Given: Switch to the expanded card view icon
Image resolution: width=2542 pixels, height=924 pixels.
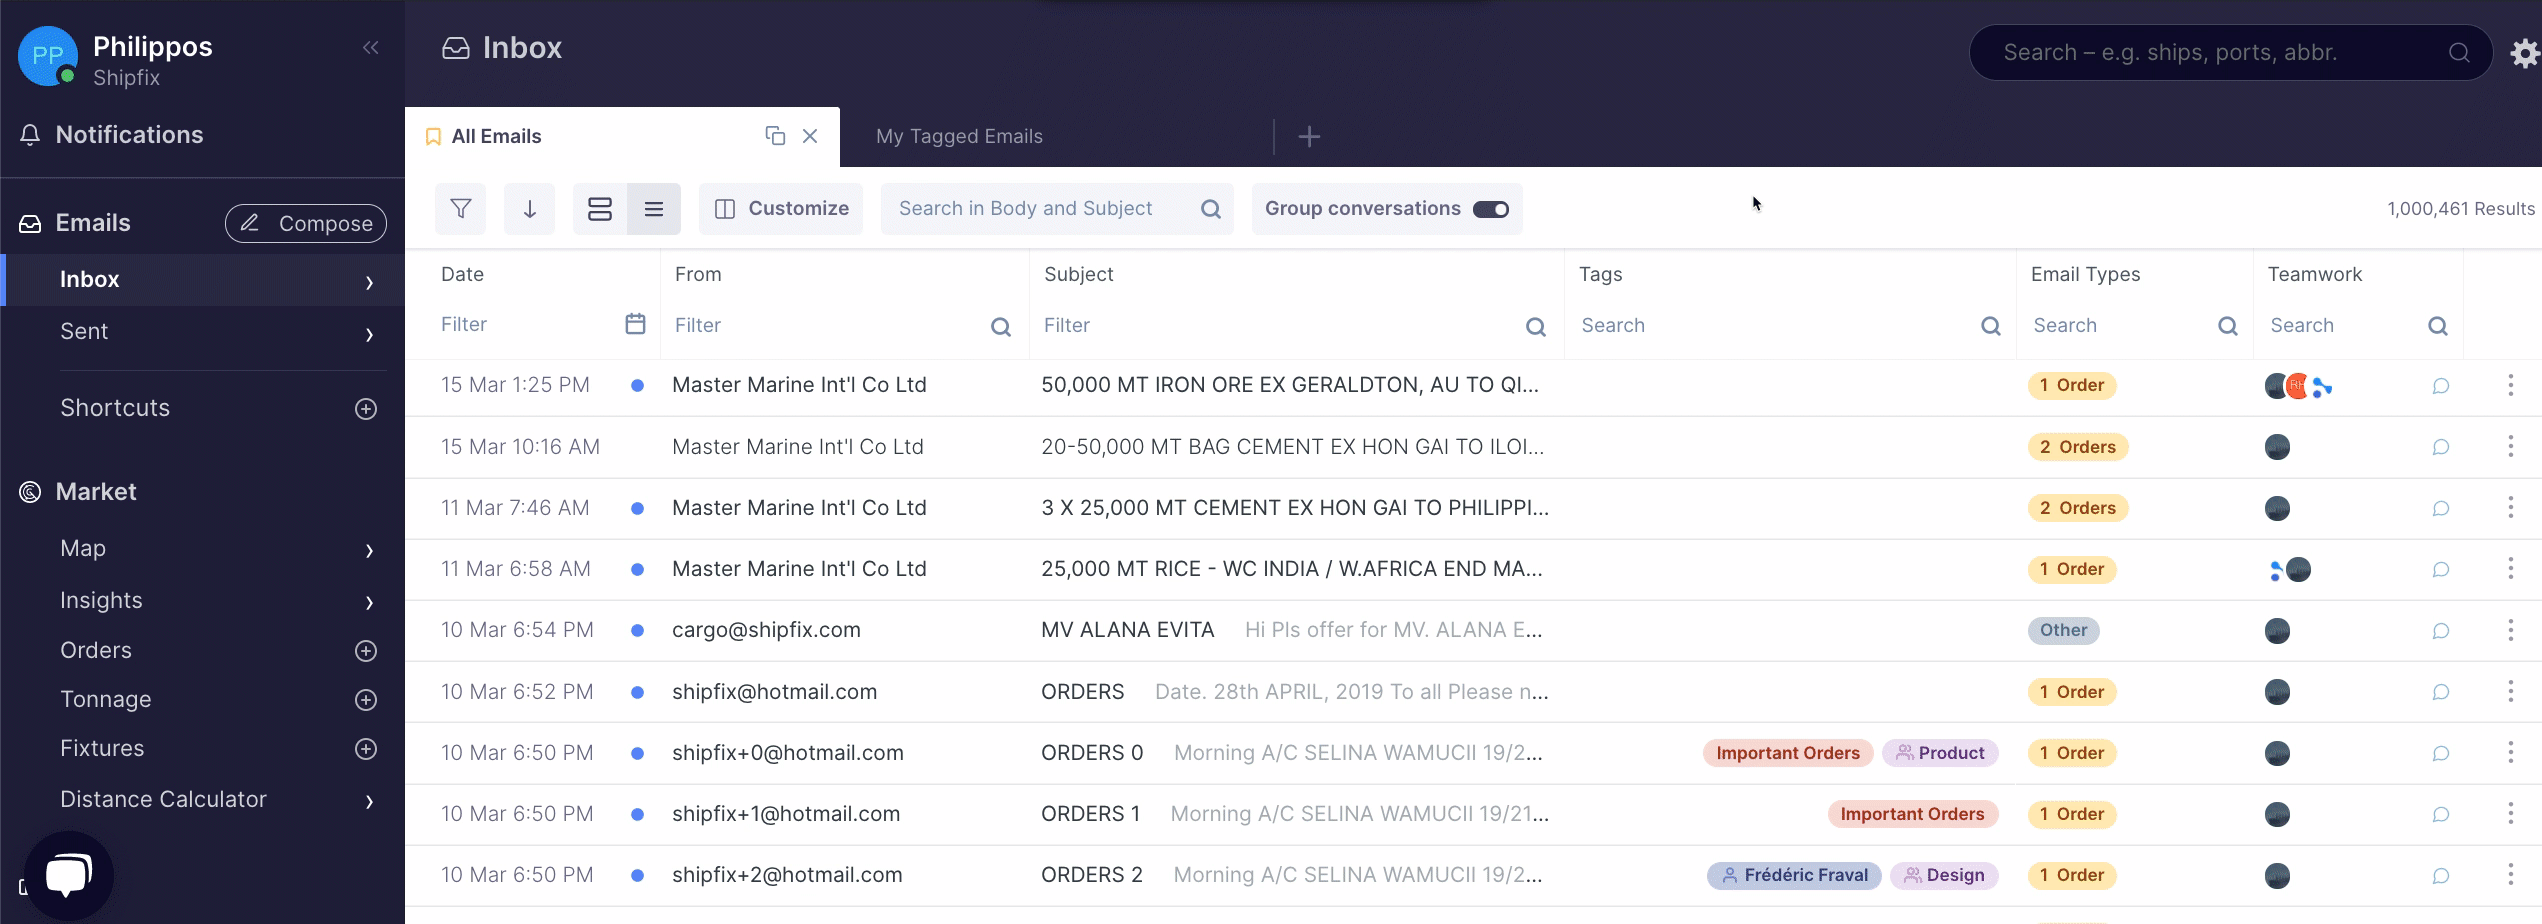Looking at the screenshot, I should pyautogui.click(x=600, y=209).
